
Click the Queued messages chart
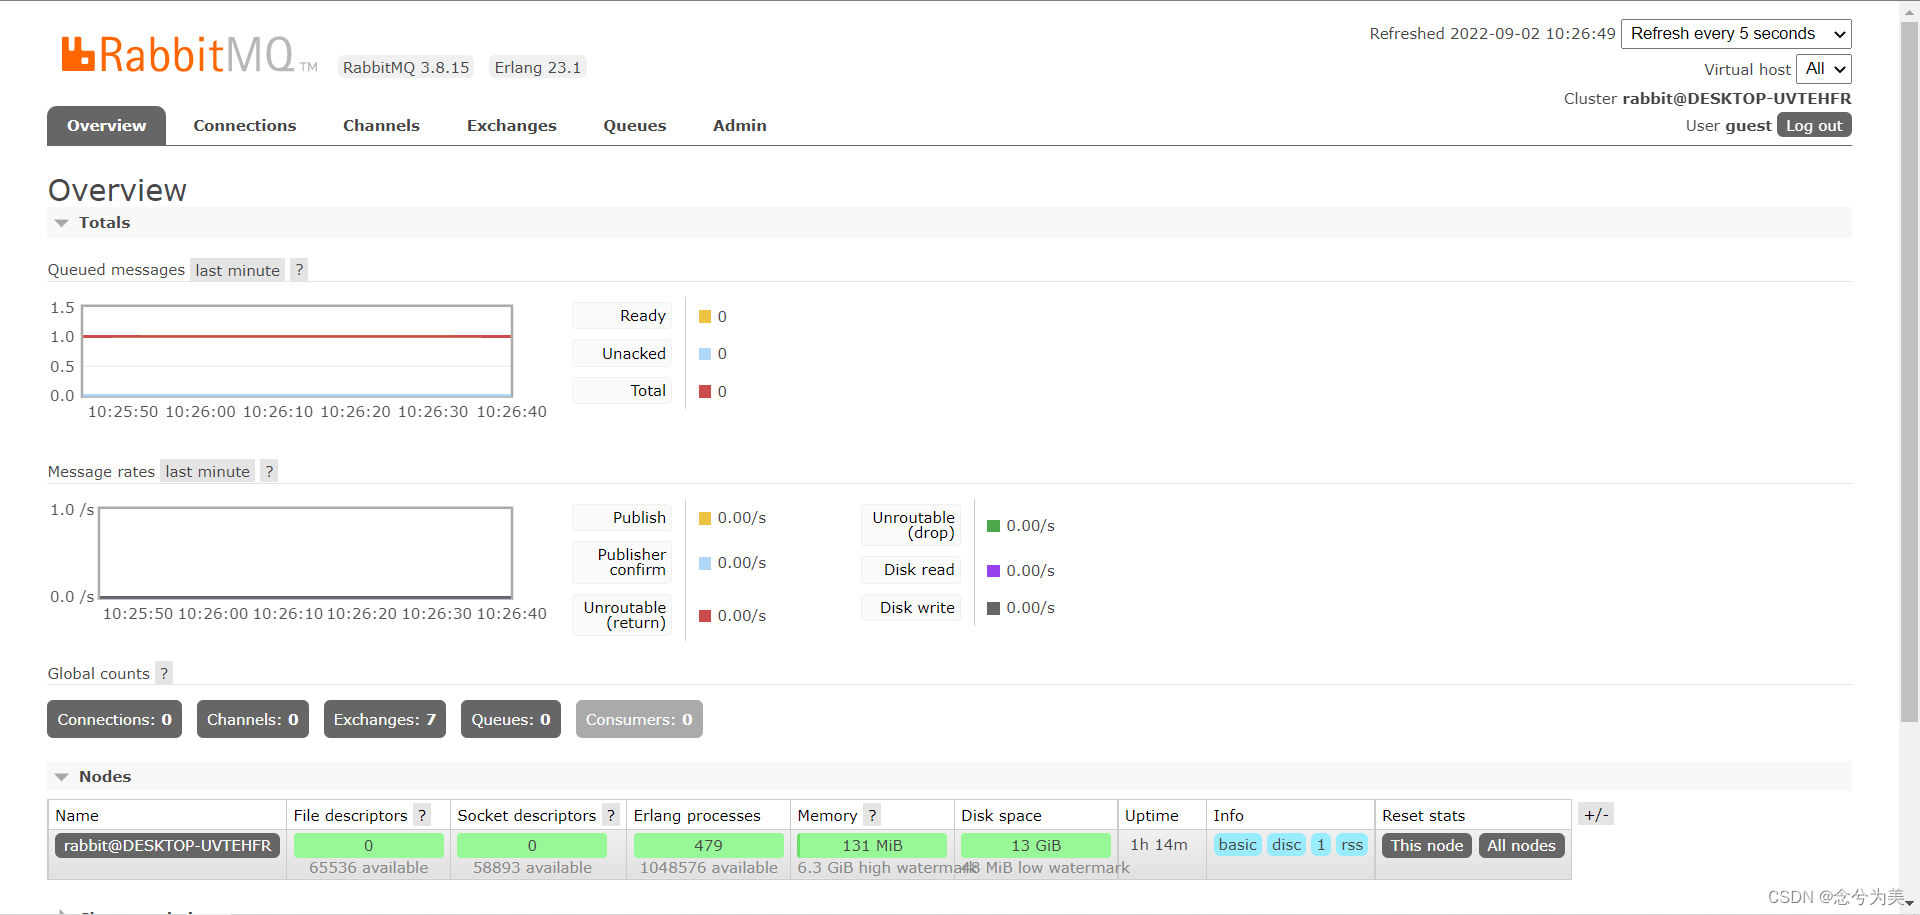coord(297,351)
